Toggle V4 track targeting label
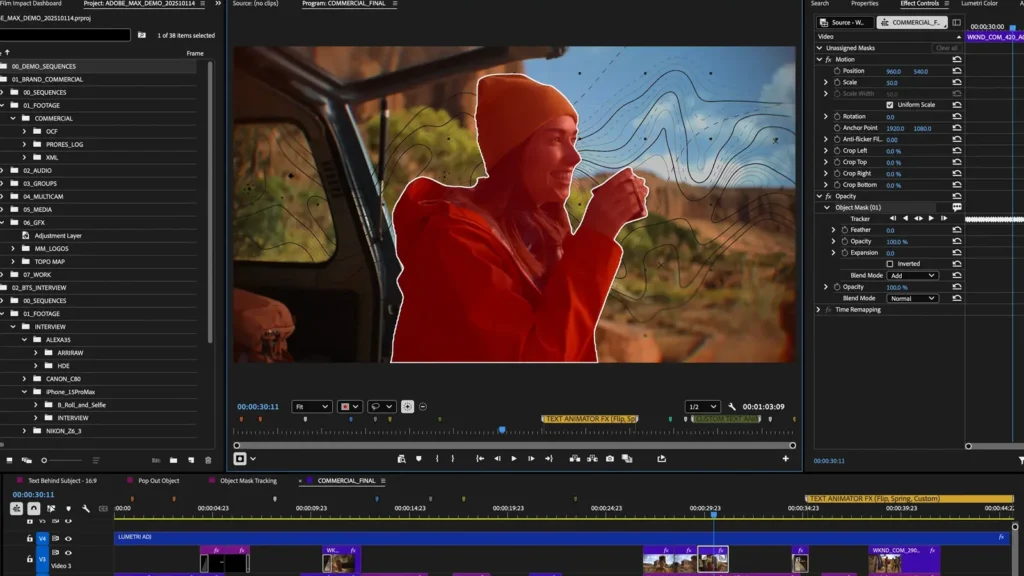 pyautogui.click(x=42, y=539)
